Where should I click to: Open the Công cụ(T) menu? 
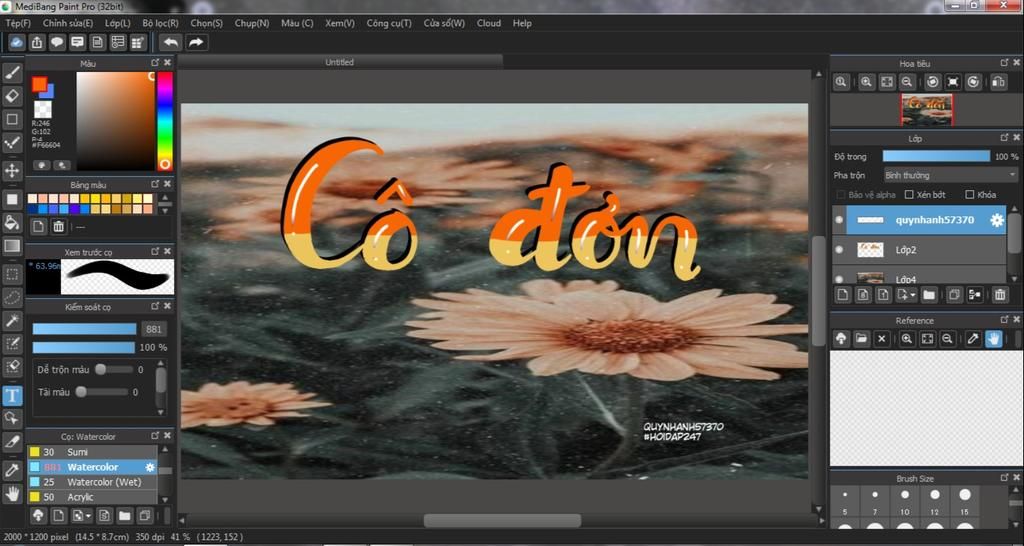click(x=389, y=23)
